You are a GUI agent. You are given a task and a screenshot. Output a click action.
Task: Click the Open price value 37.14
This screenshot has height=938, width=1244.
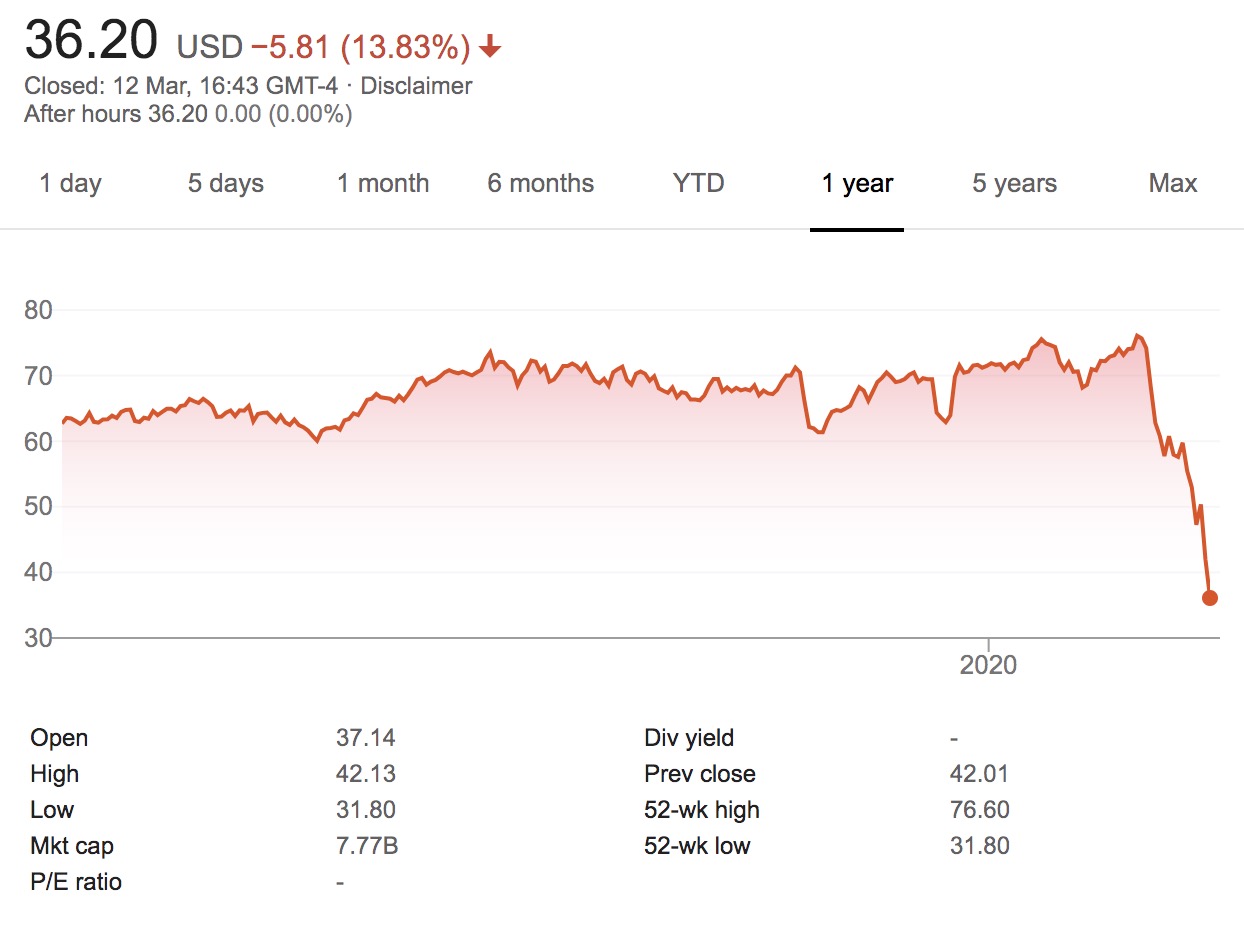click(365, 738)
